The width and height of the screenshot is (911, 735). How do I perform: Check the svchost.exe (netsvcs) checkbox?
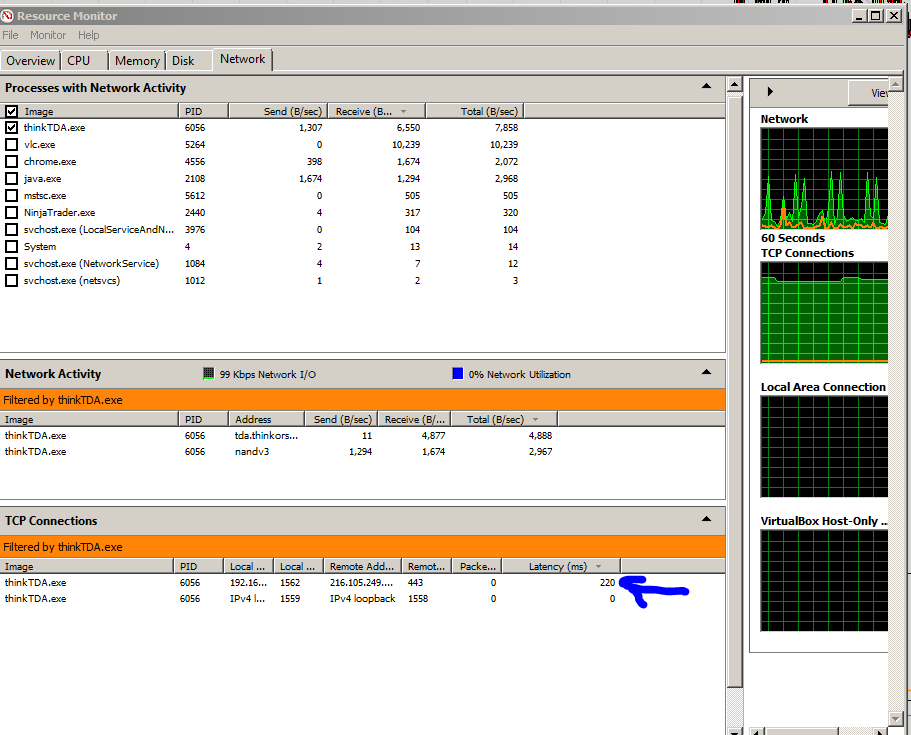point(12,281)
